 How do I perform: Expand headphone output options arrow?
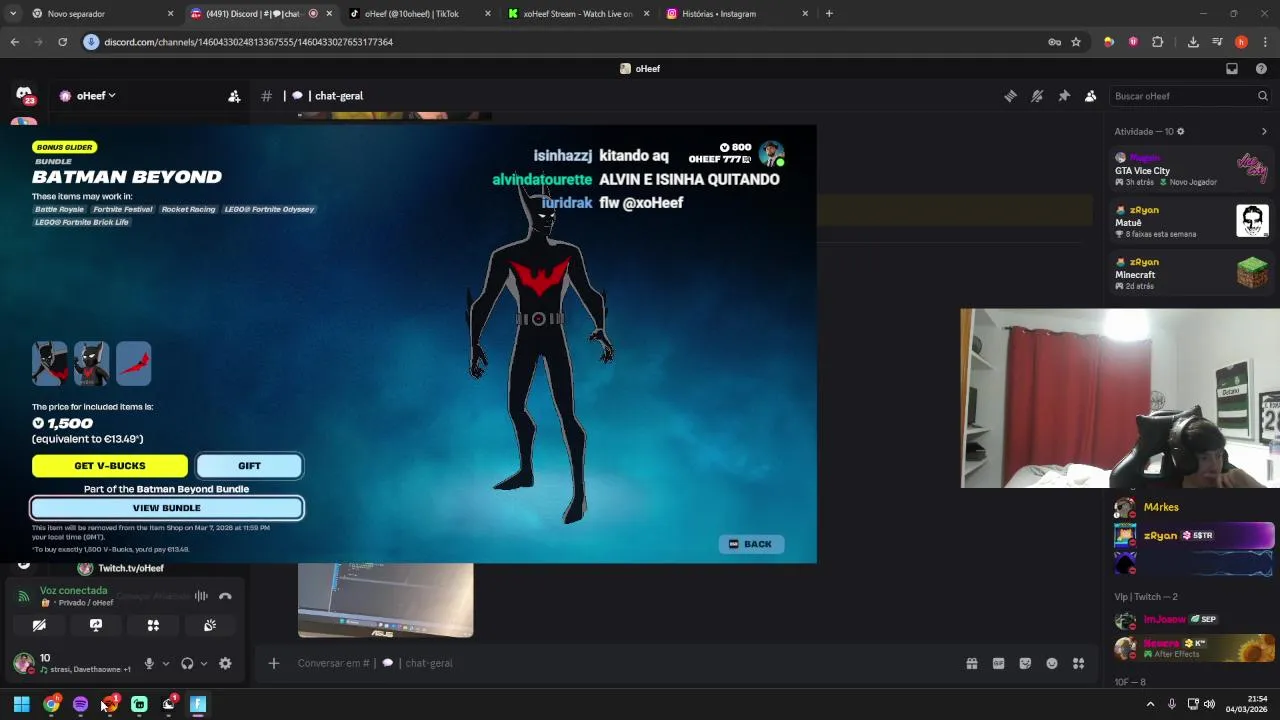tap(204, 663)
